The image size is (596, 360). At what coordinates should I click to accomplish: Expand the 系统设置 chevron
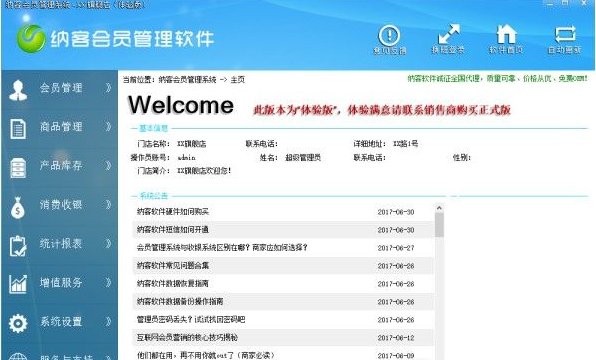pos(108,322)
